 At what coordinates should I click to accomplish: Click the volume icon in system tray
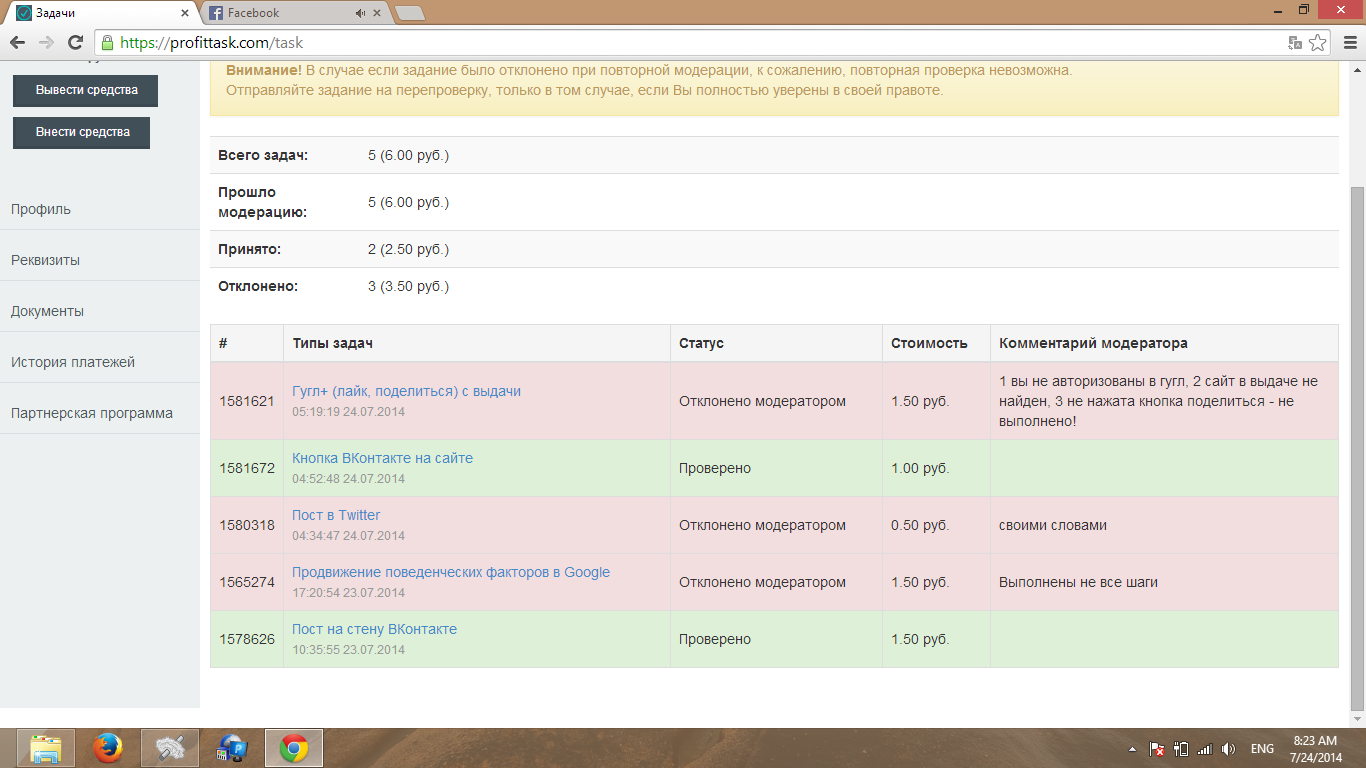1228,749
